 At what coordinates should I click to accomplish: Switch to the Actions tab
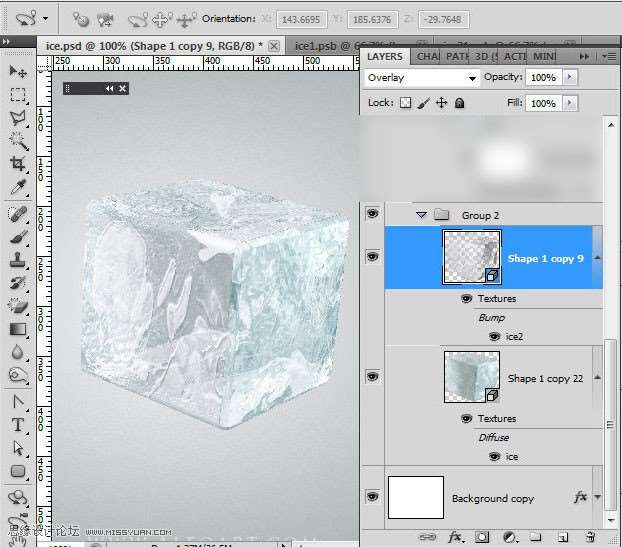[515, 57]
